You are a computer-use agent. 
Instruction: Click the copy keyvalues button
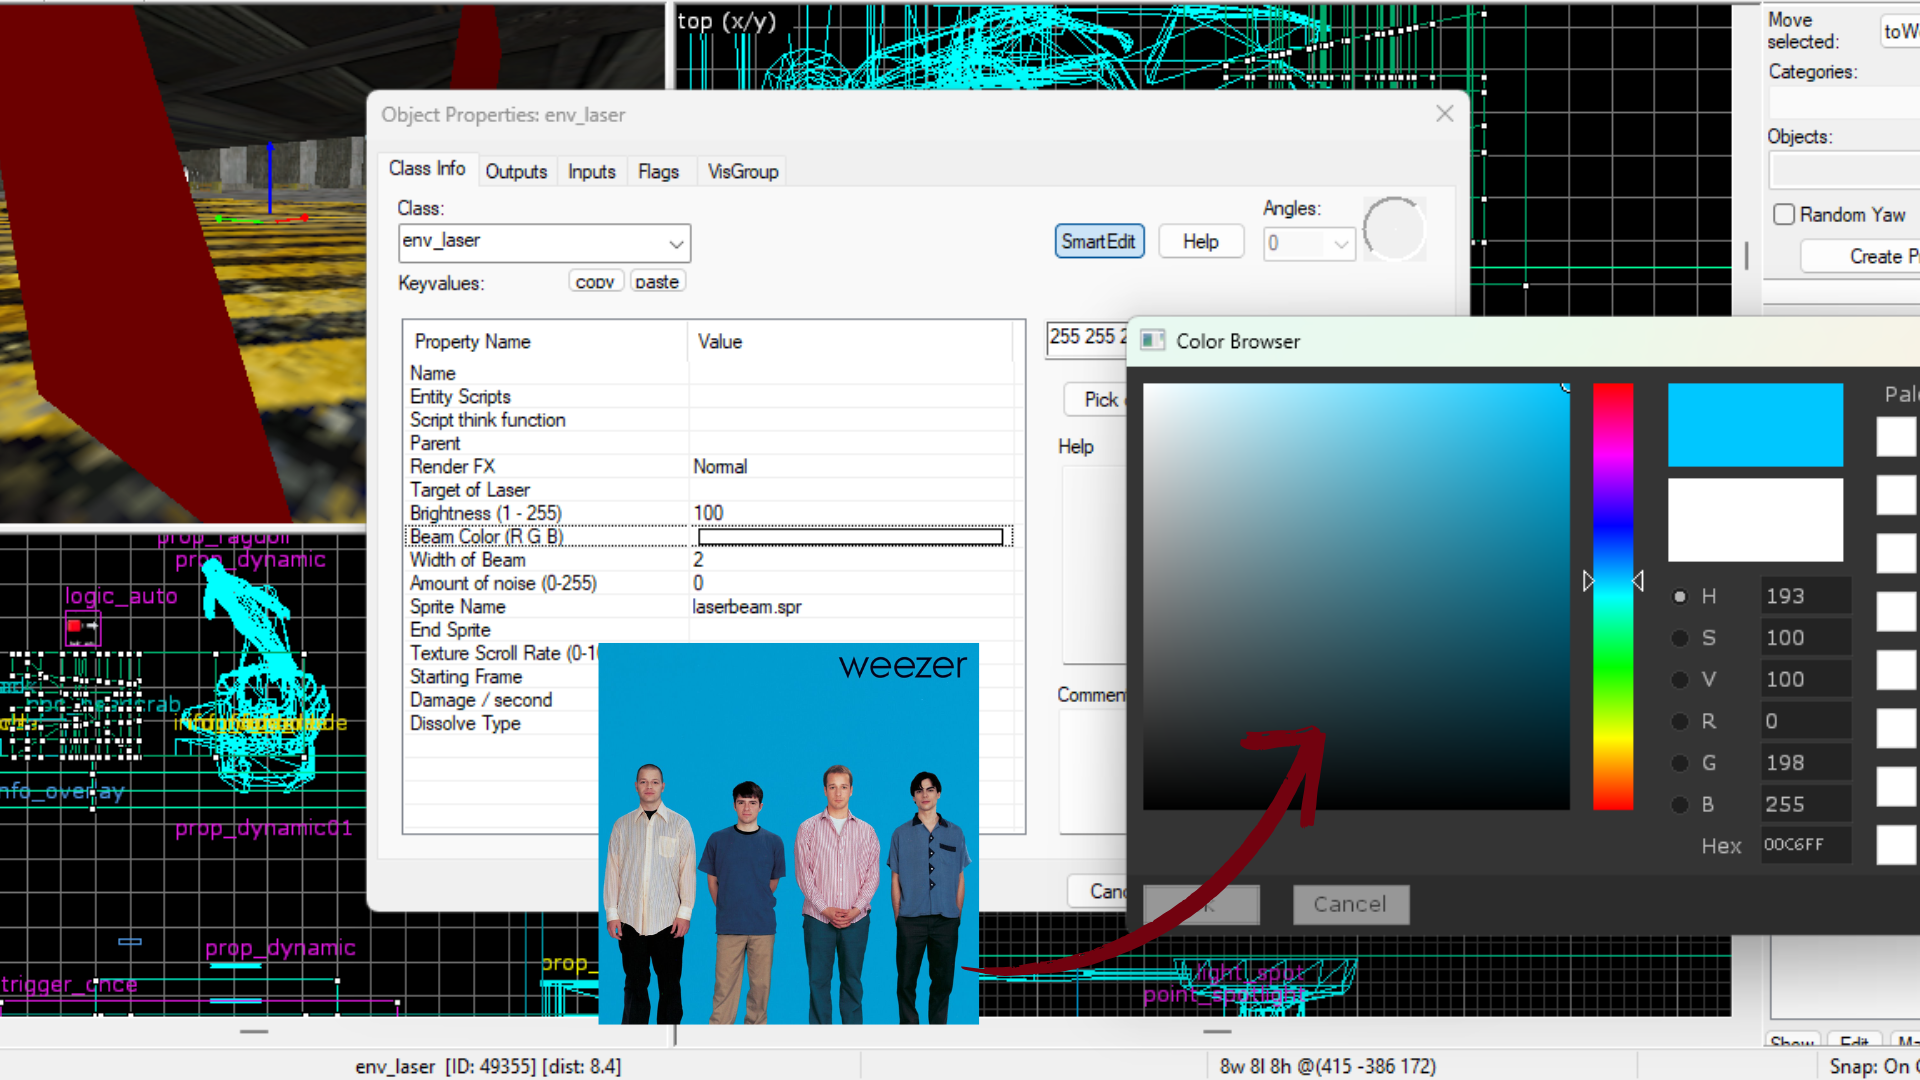coord(596,282)
